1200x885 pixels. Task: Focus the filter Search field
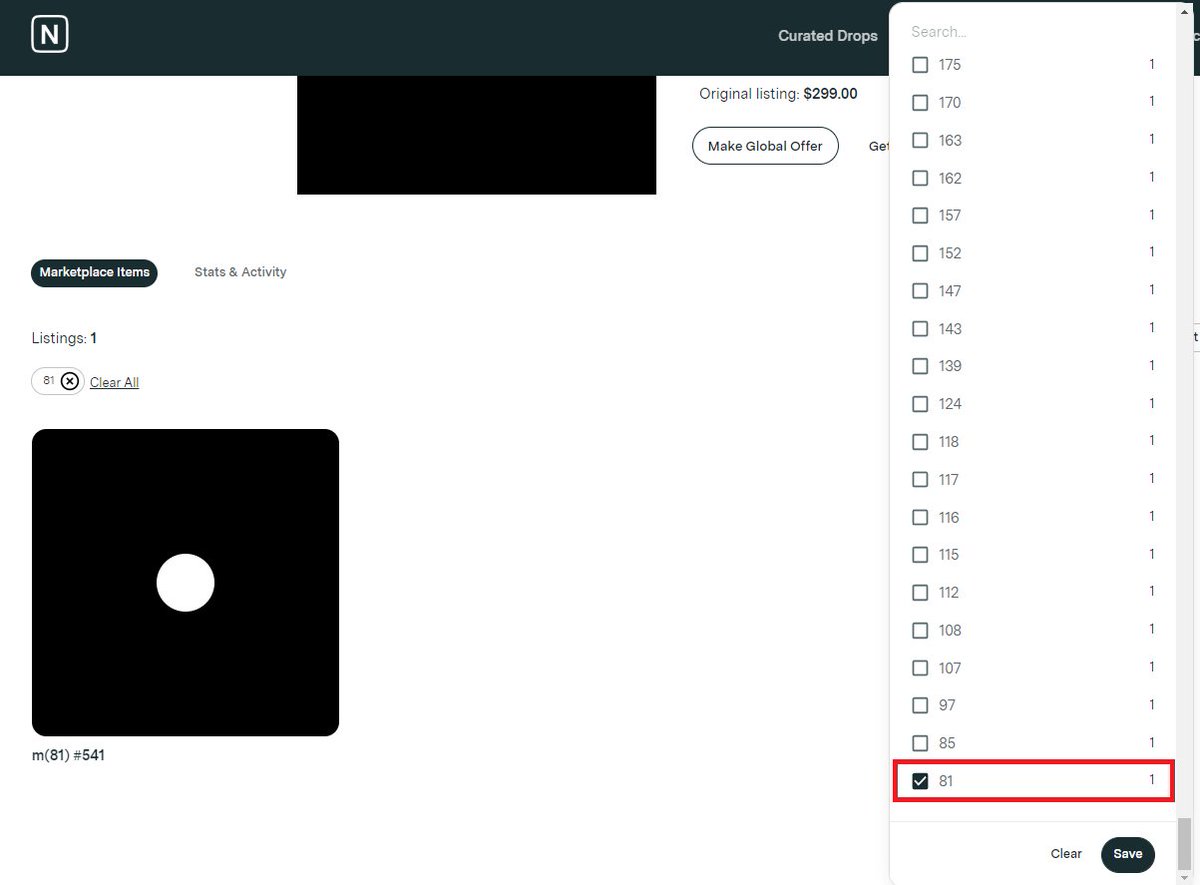(1030, 32)
